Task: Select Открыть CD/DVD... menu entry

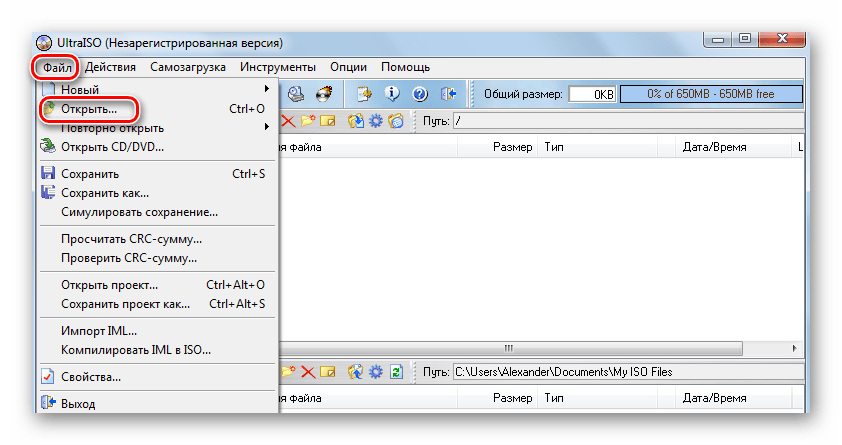Action: click(x=157, y=147)
